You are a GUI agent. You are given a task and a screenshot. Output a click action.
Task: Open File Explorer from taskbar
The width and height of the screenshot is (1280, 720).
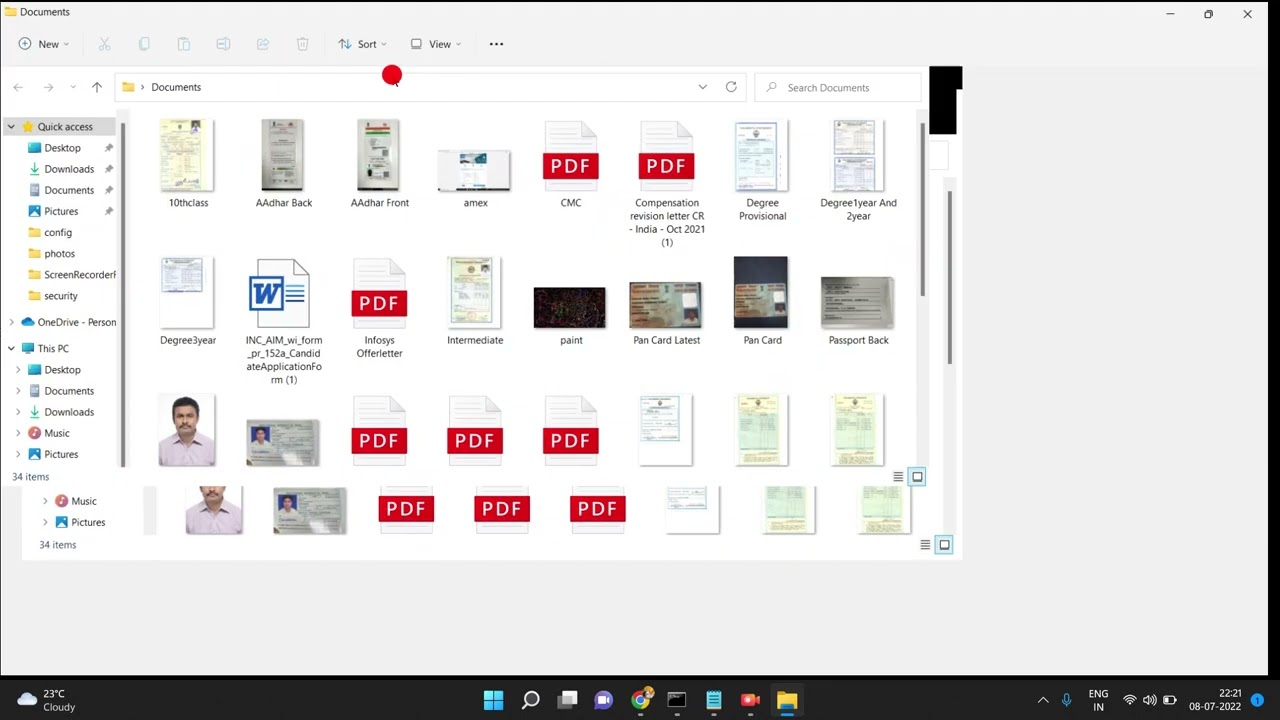(x=787, y=700)
